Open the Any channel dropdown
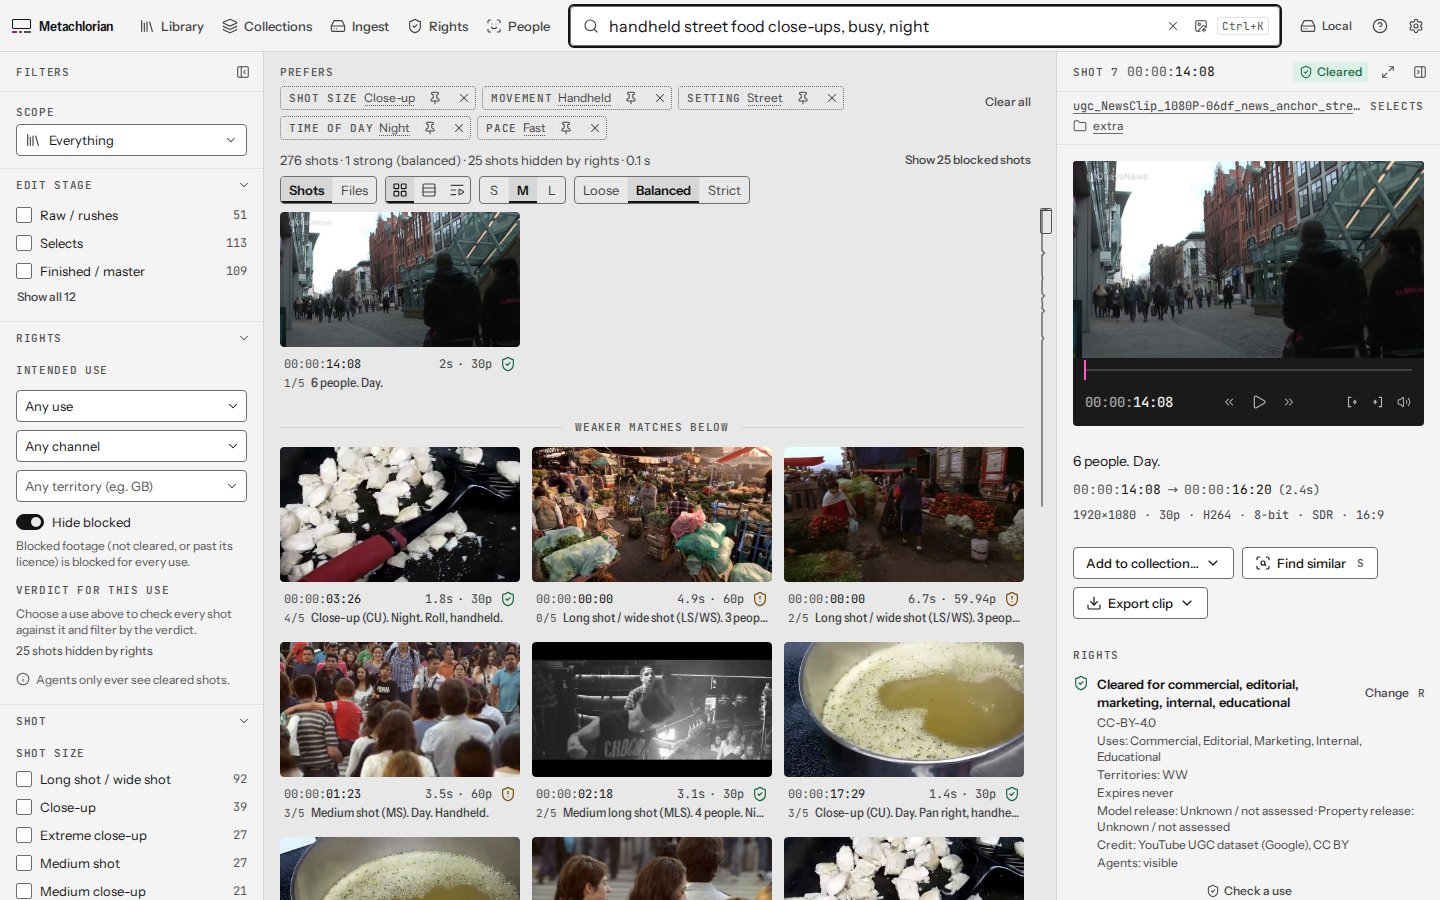This screenshot has width=1440, height=900. pos(131,446)
